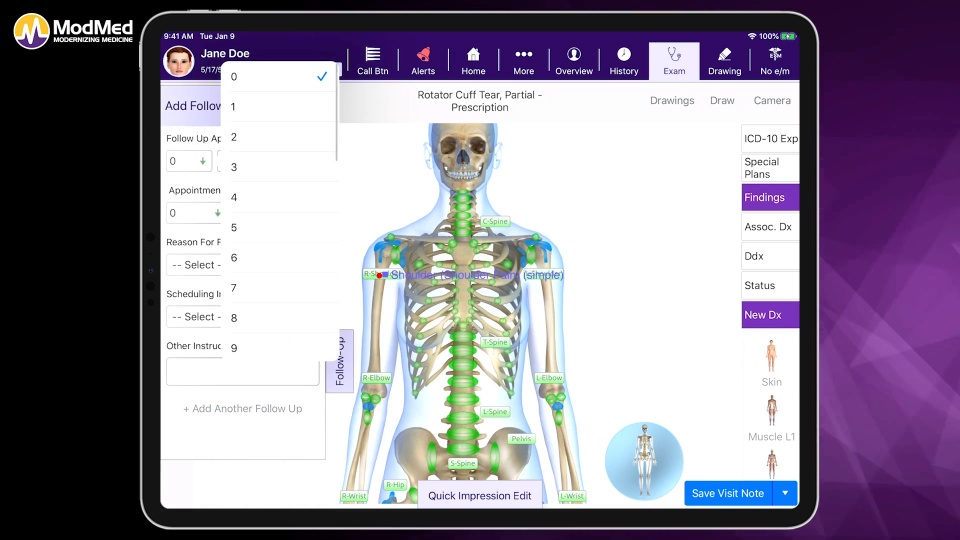
Task: Select the body layer below Muscle L1
Action: [771, 464]
